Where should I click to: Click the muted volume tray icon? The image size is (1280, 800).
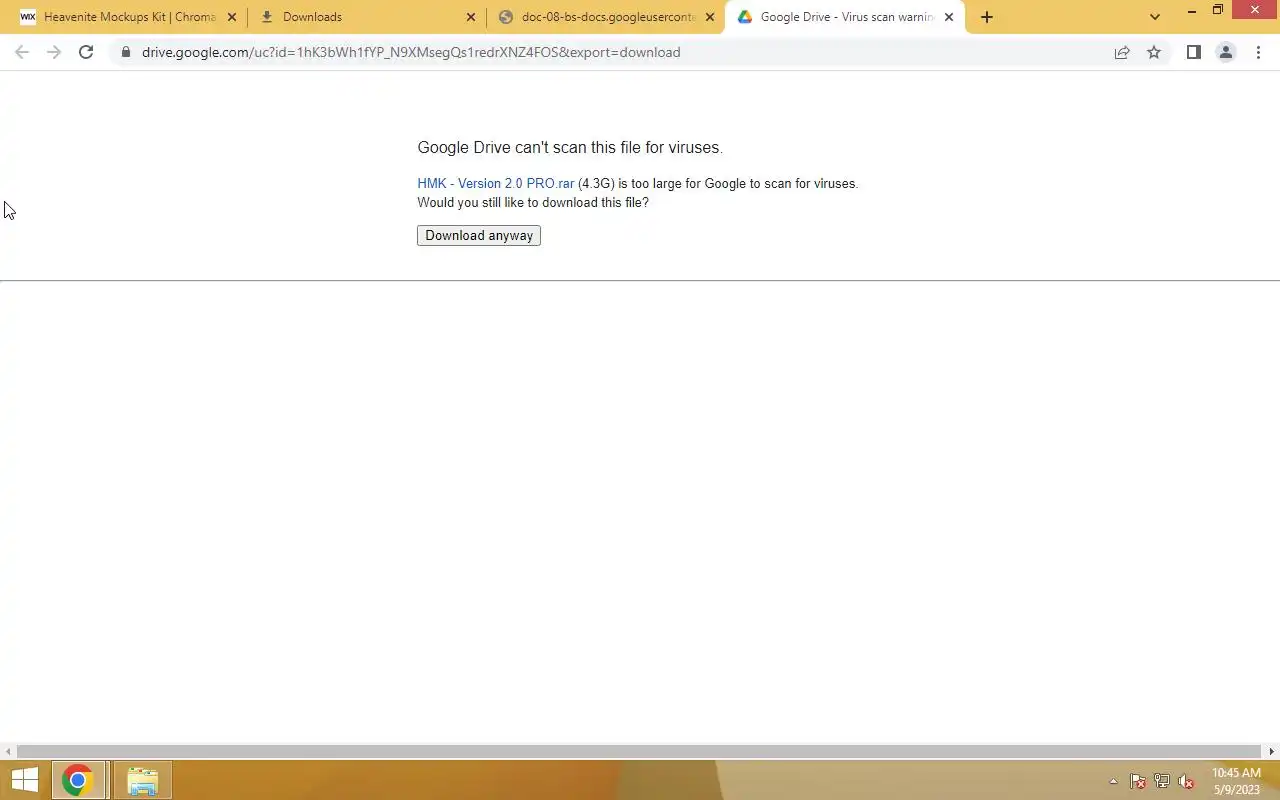pyautogui.click(x=1186, y=781)
